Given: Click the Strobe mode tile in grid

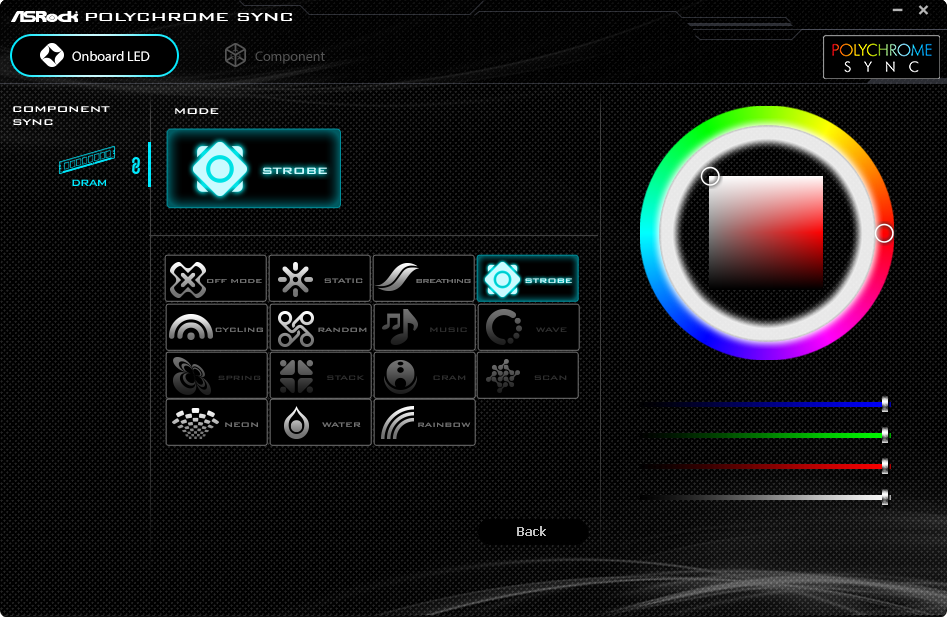Looking at the screenshot, I should coord(527,278).
